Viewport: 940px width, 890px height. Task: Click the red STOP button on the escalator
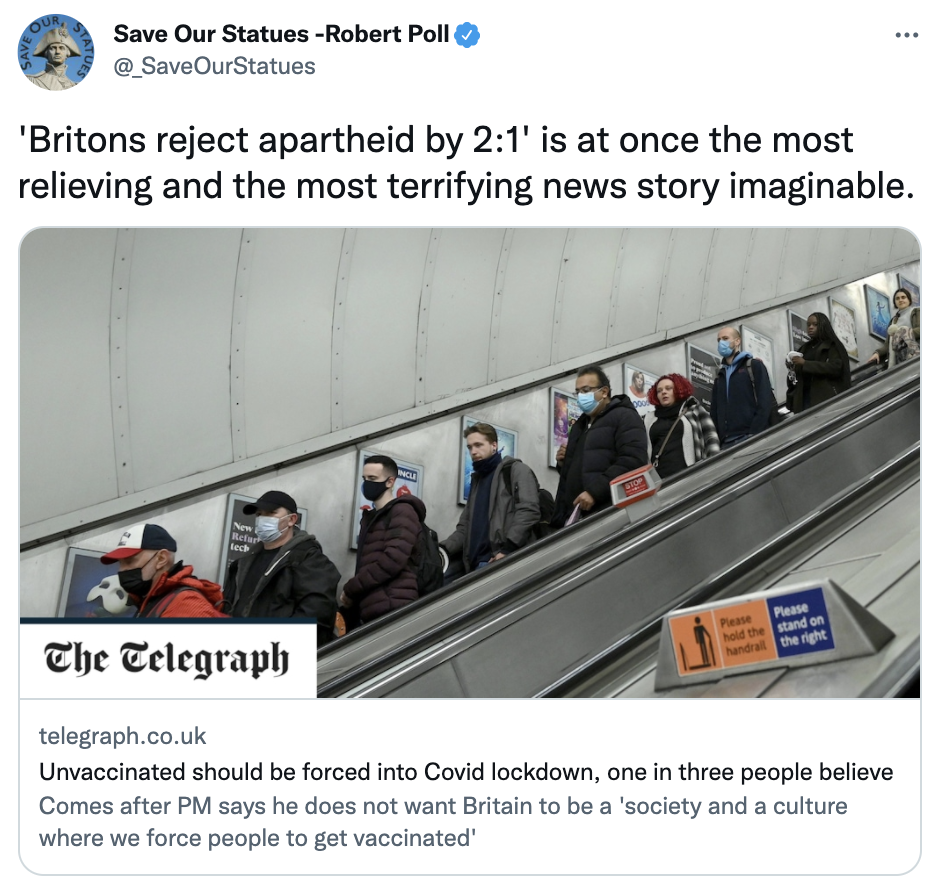(634, 485)
